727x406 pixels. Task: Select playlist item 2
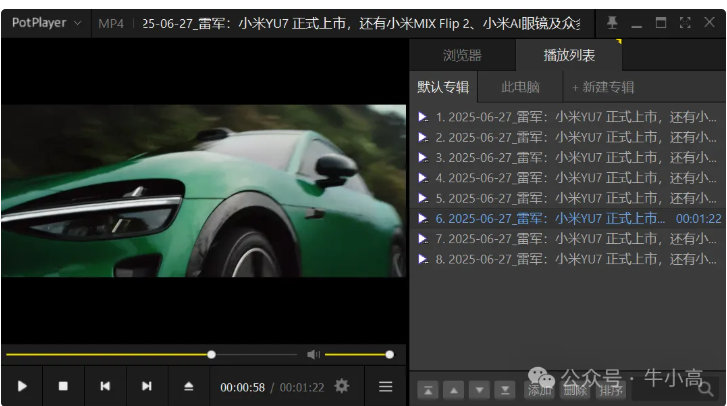click(567, 137)
